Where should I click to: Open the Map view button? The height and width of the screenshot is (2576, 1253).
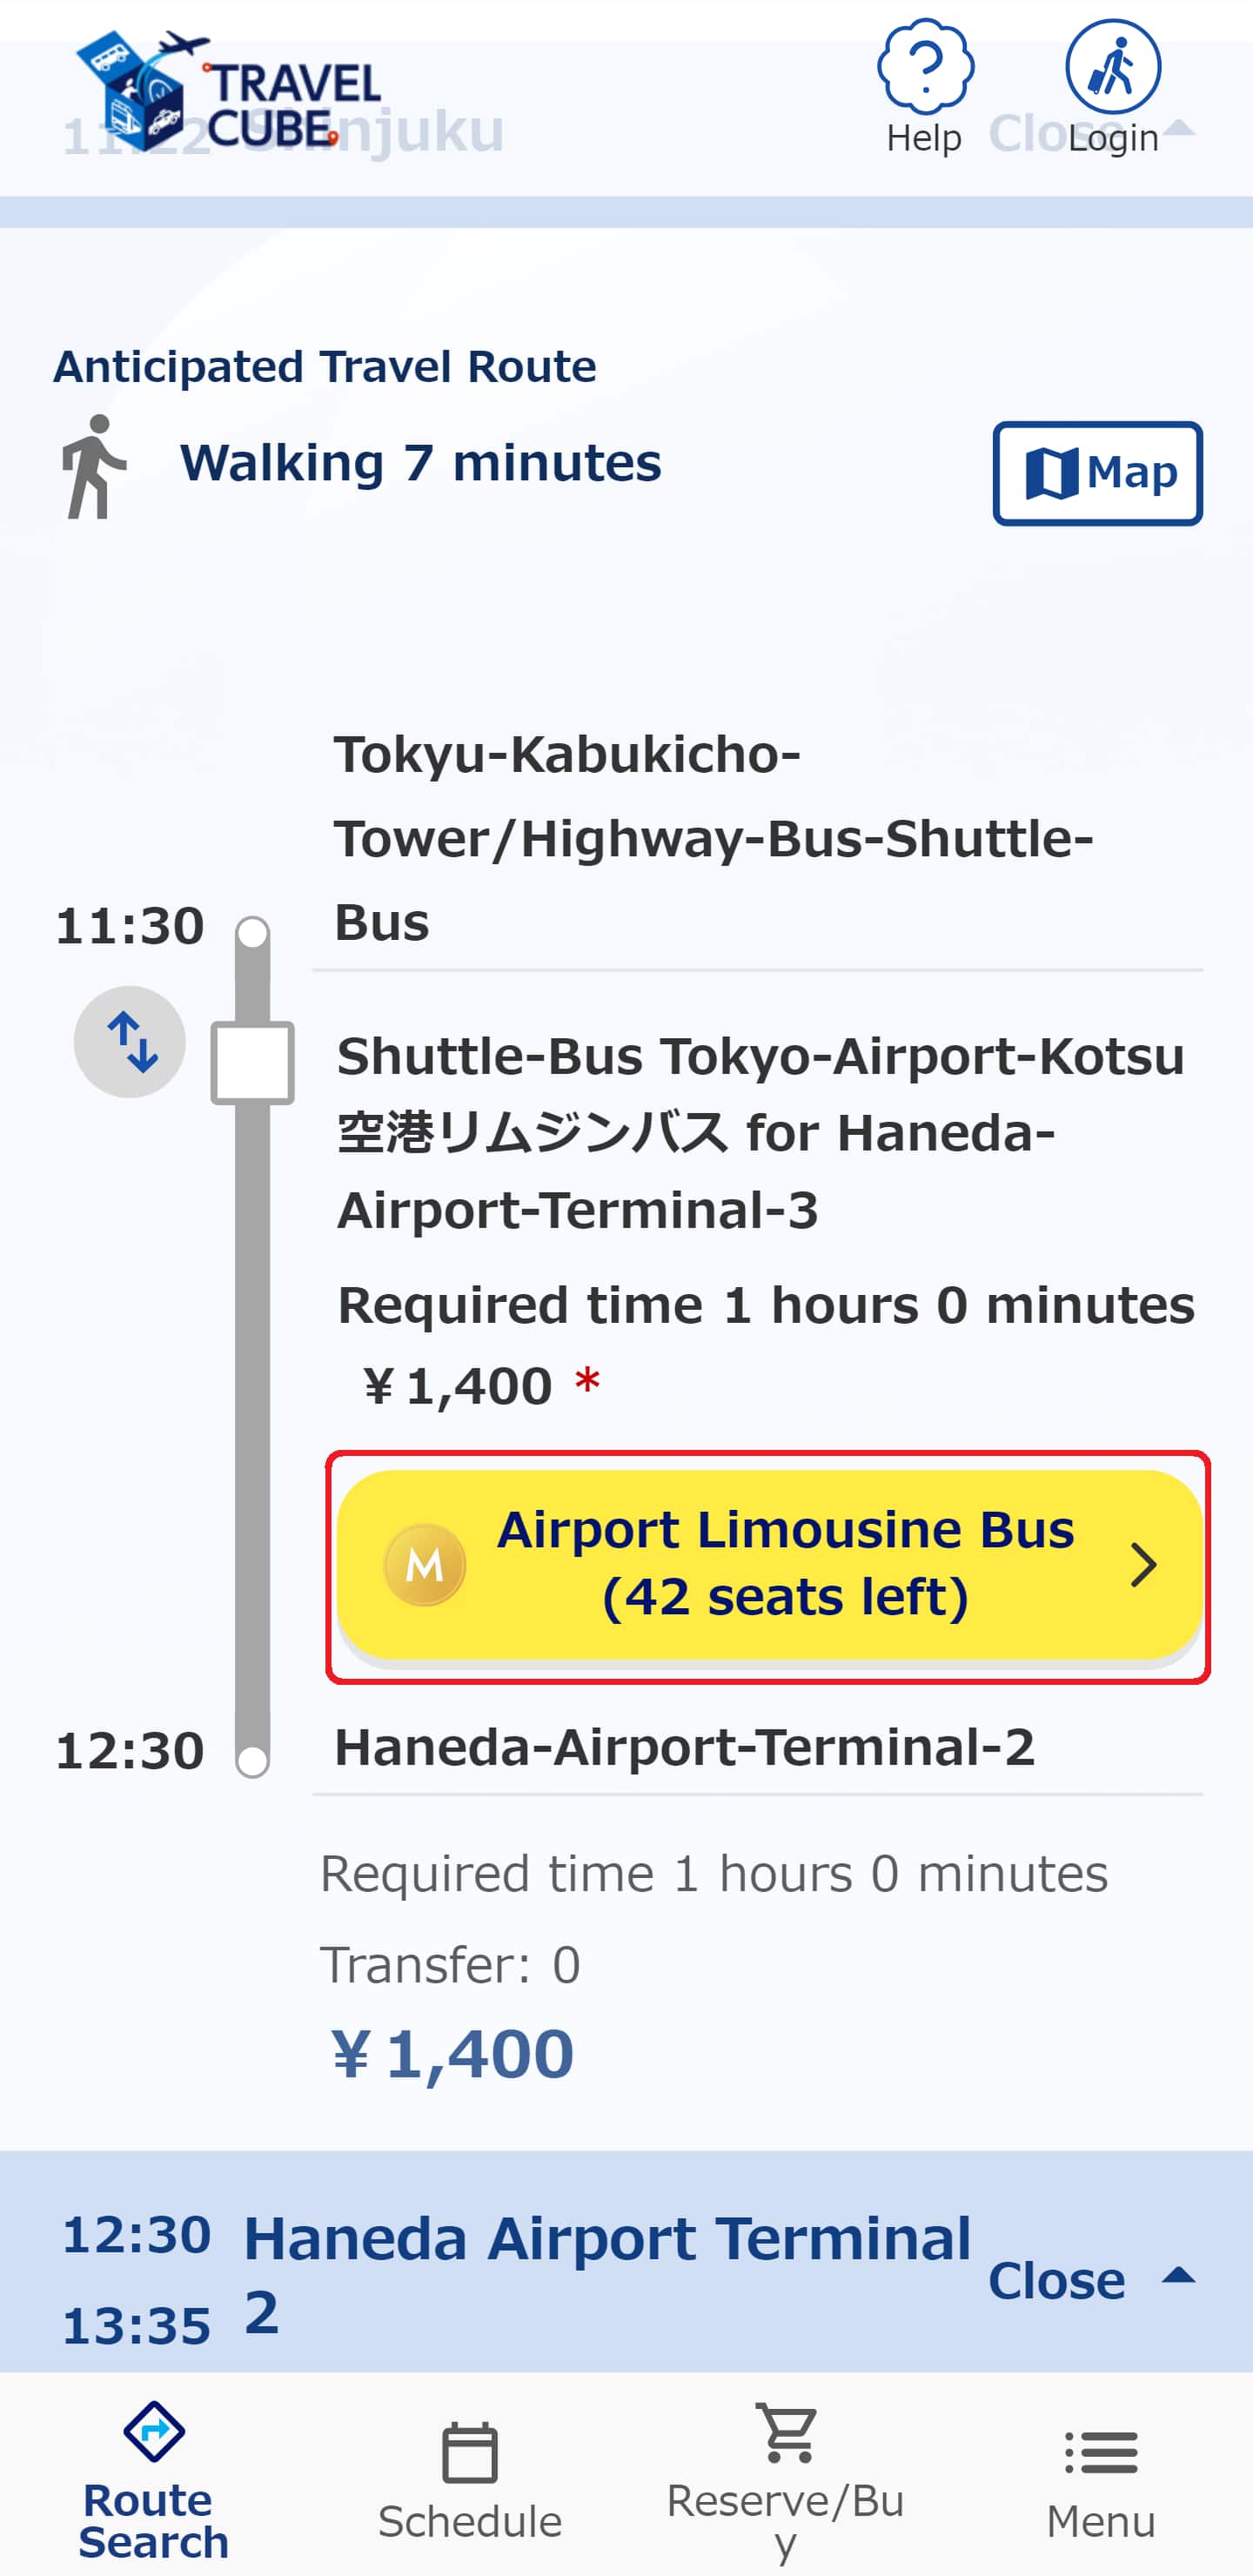point(1097,473)
